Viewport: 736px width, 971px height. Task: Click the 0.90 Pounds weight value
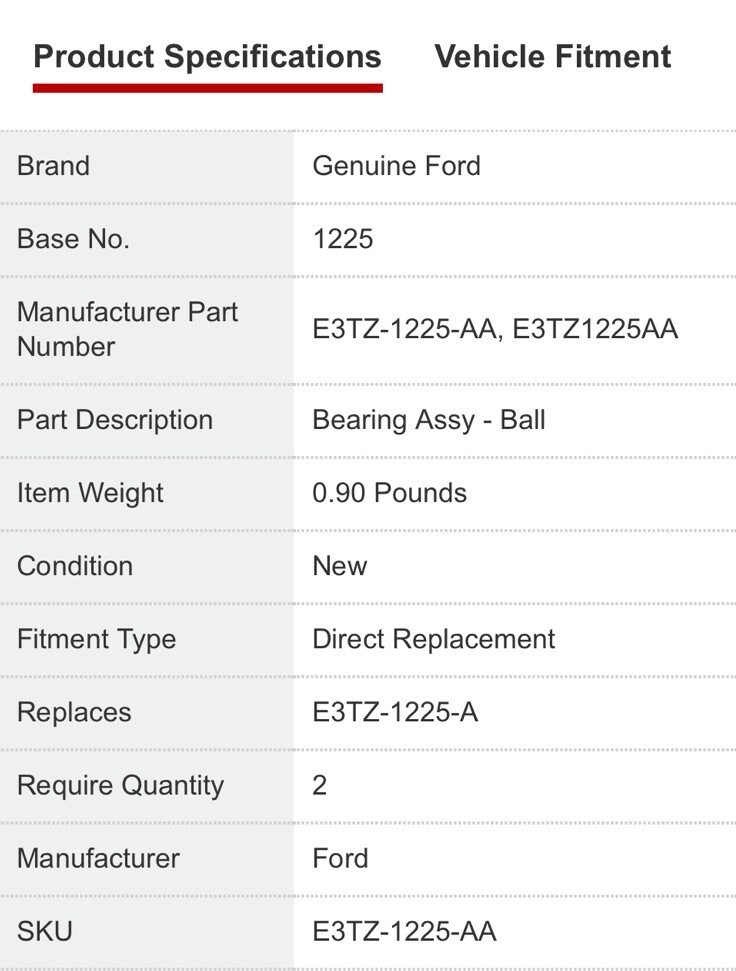389,493
